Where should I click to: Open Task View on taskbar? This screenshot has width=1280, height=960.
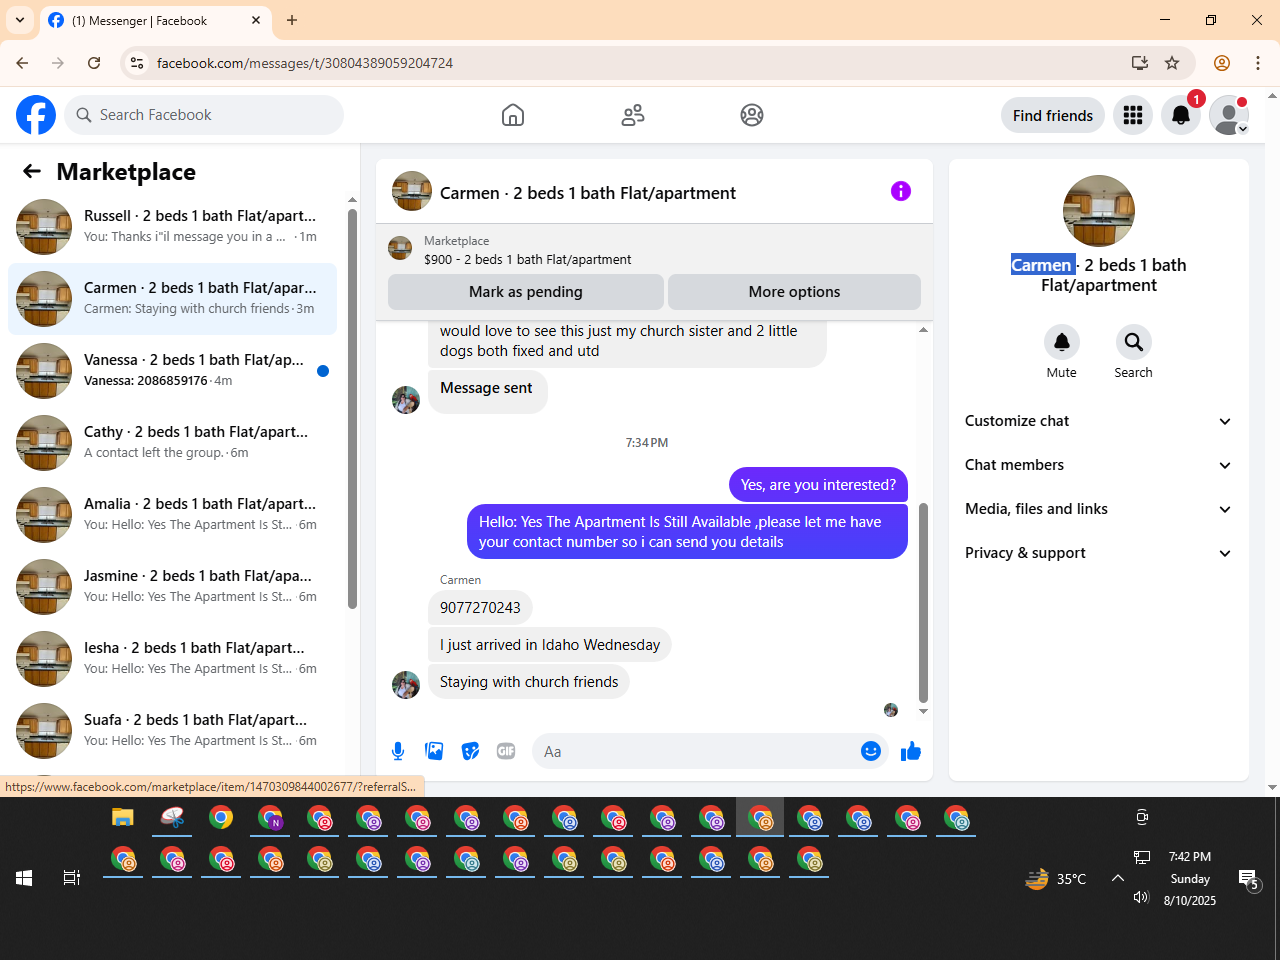pyautogui.click(x=72, y=878)
